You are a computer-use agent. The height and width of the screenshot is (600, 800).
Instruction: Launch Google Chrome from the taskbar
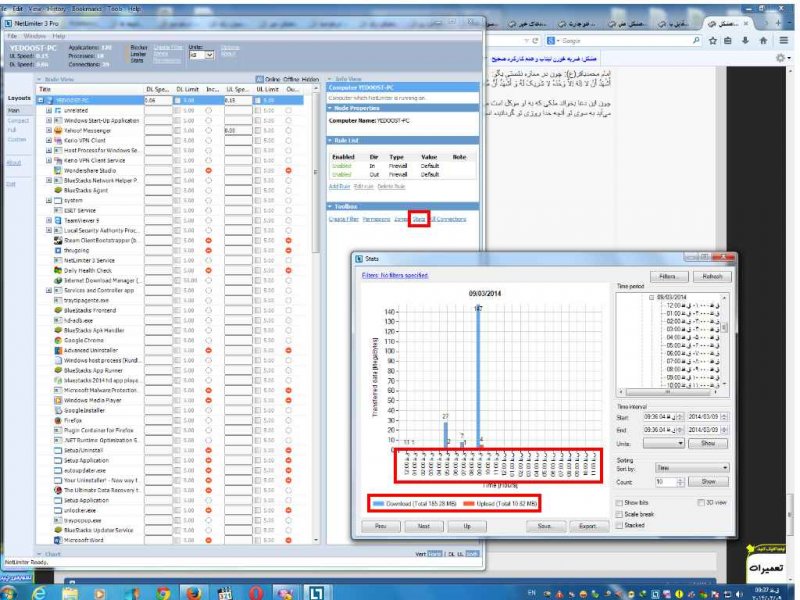[x=164, y=593]
